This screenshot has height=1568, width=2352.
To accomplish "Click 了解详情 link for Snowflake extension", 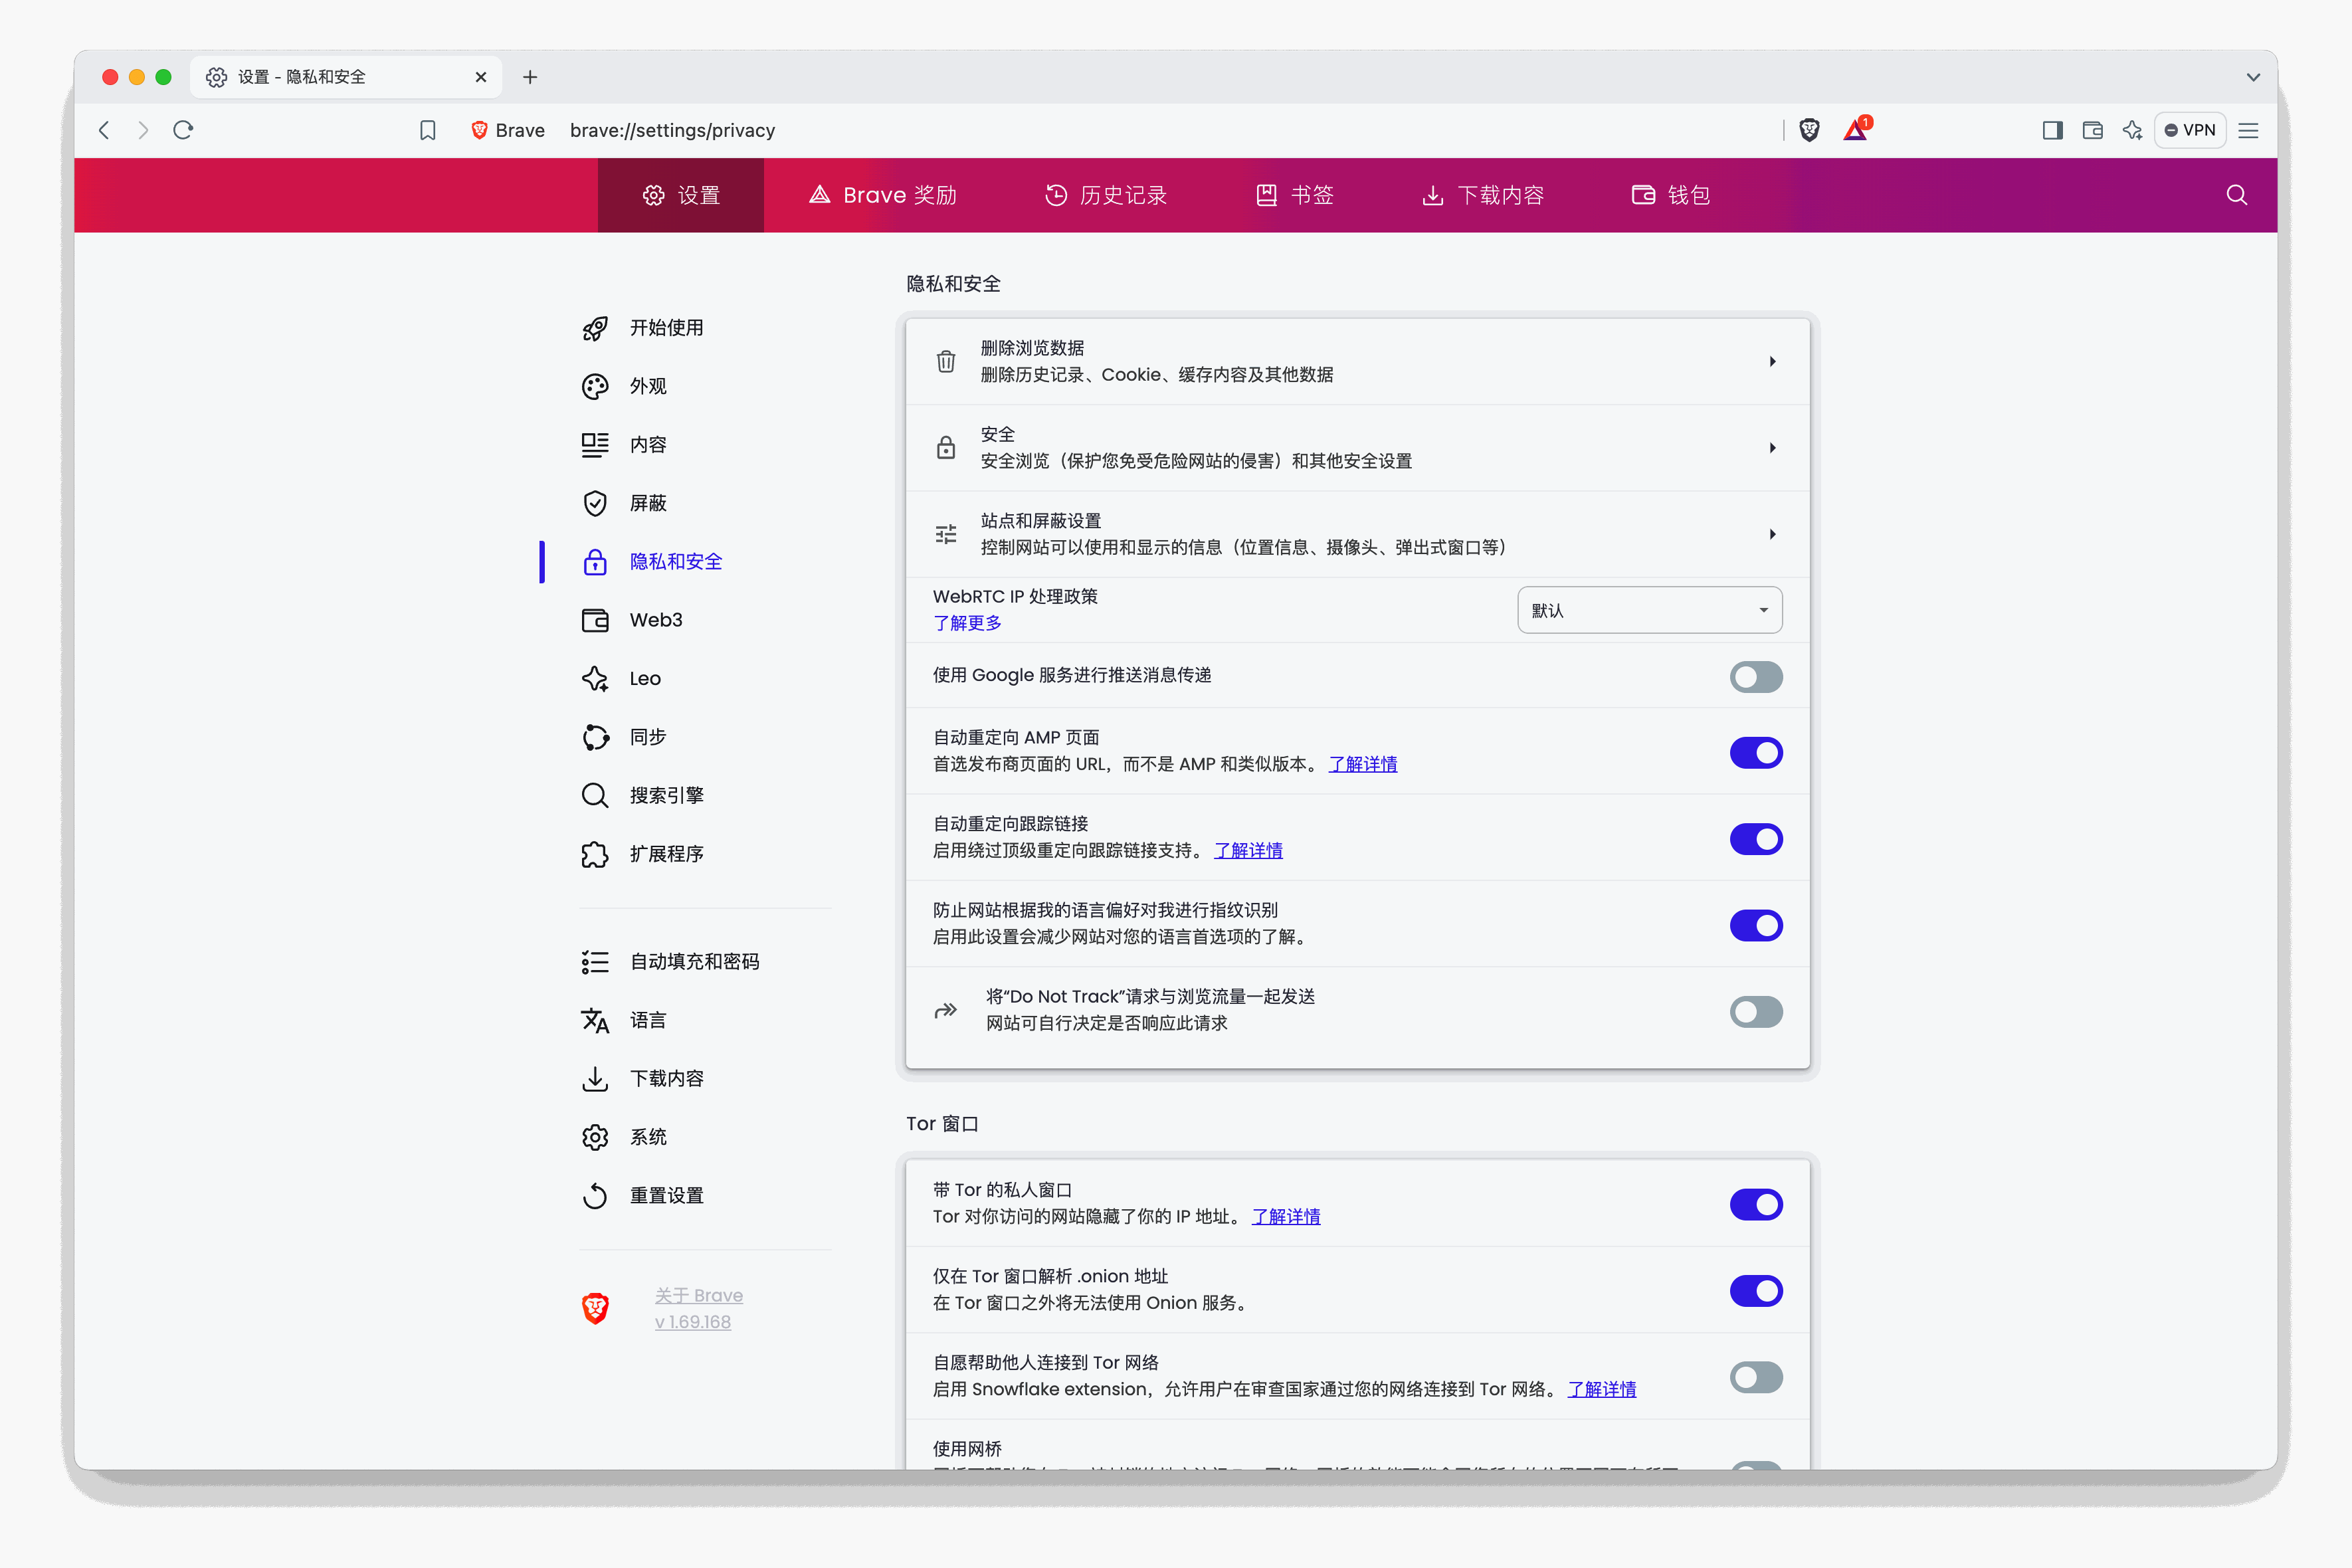I will click(1602, 1389).
